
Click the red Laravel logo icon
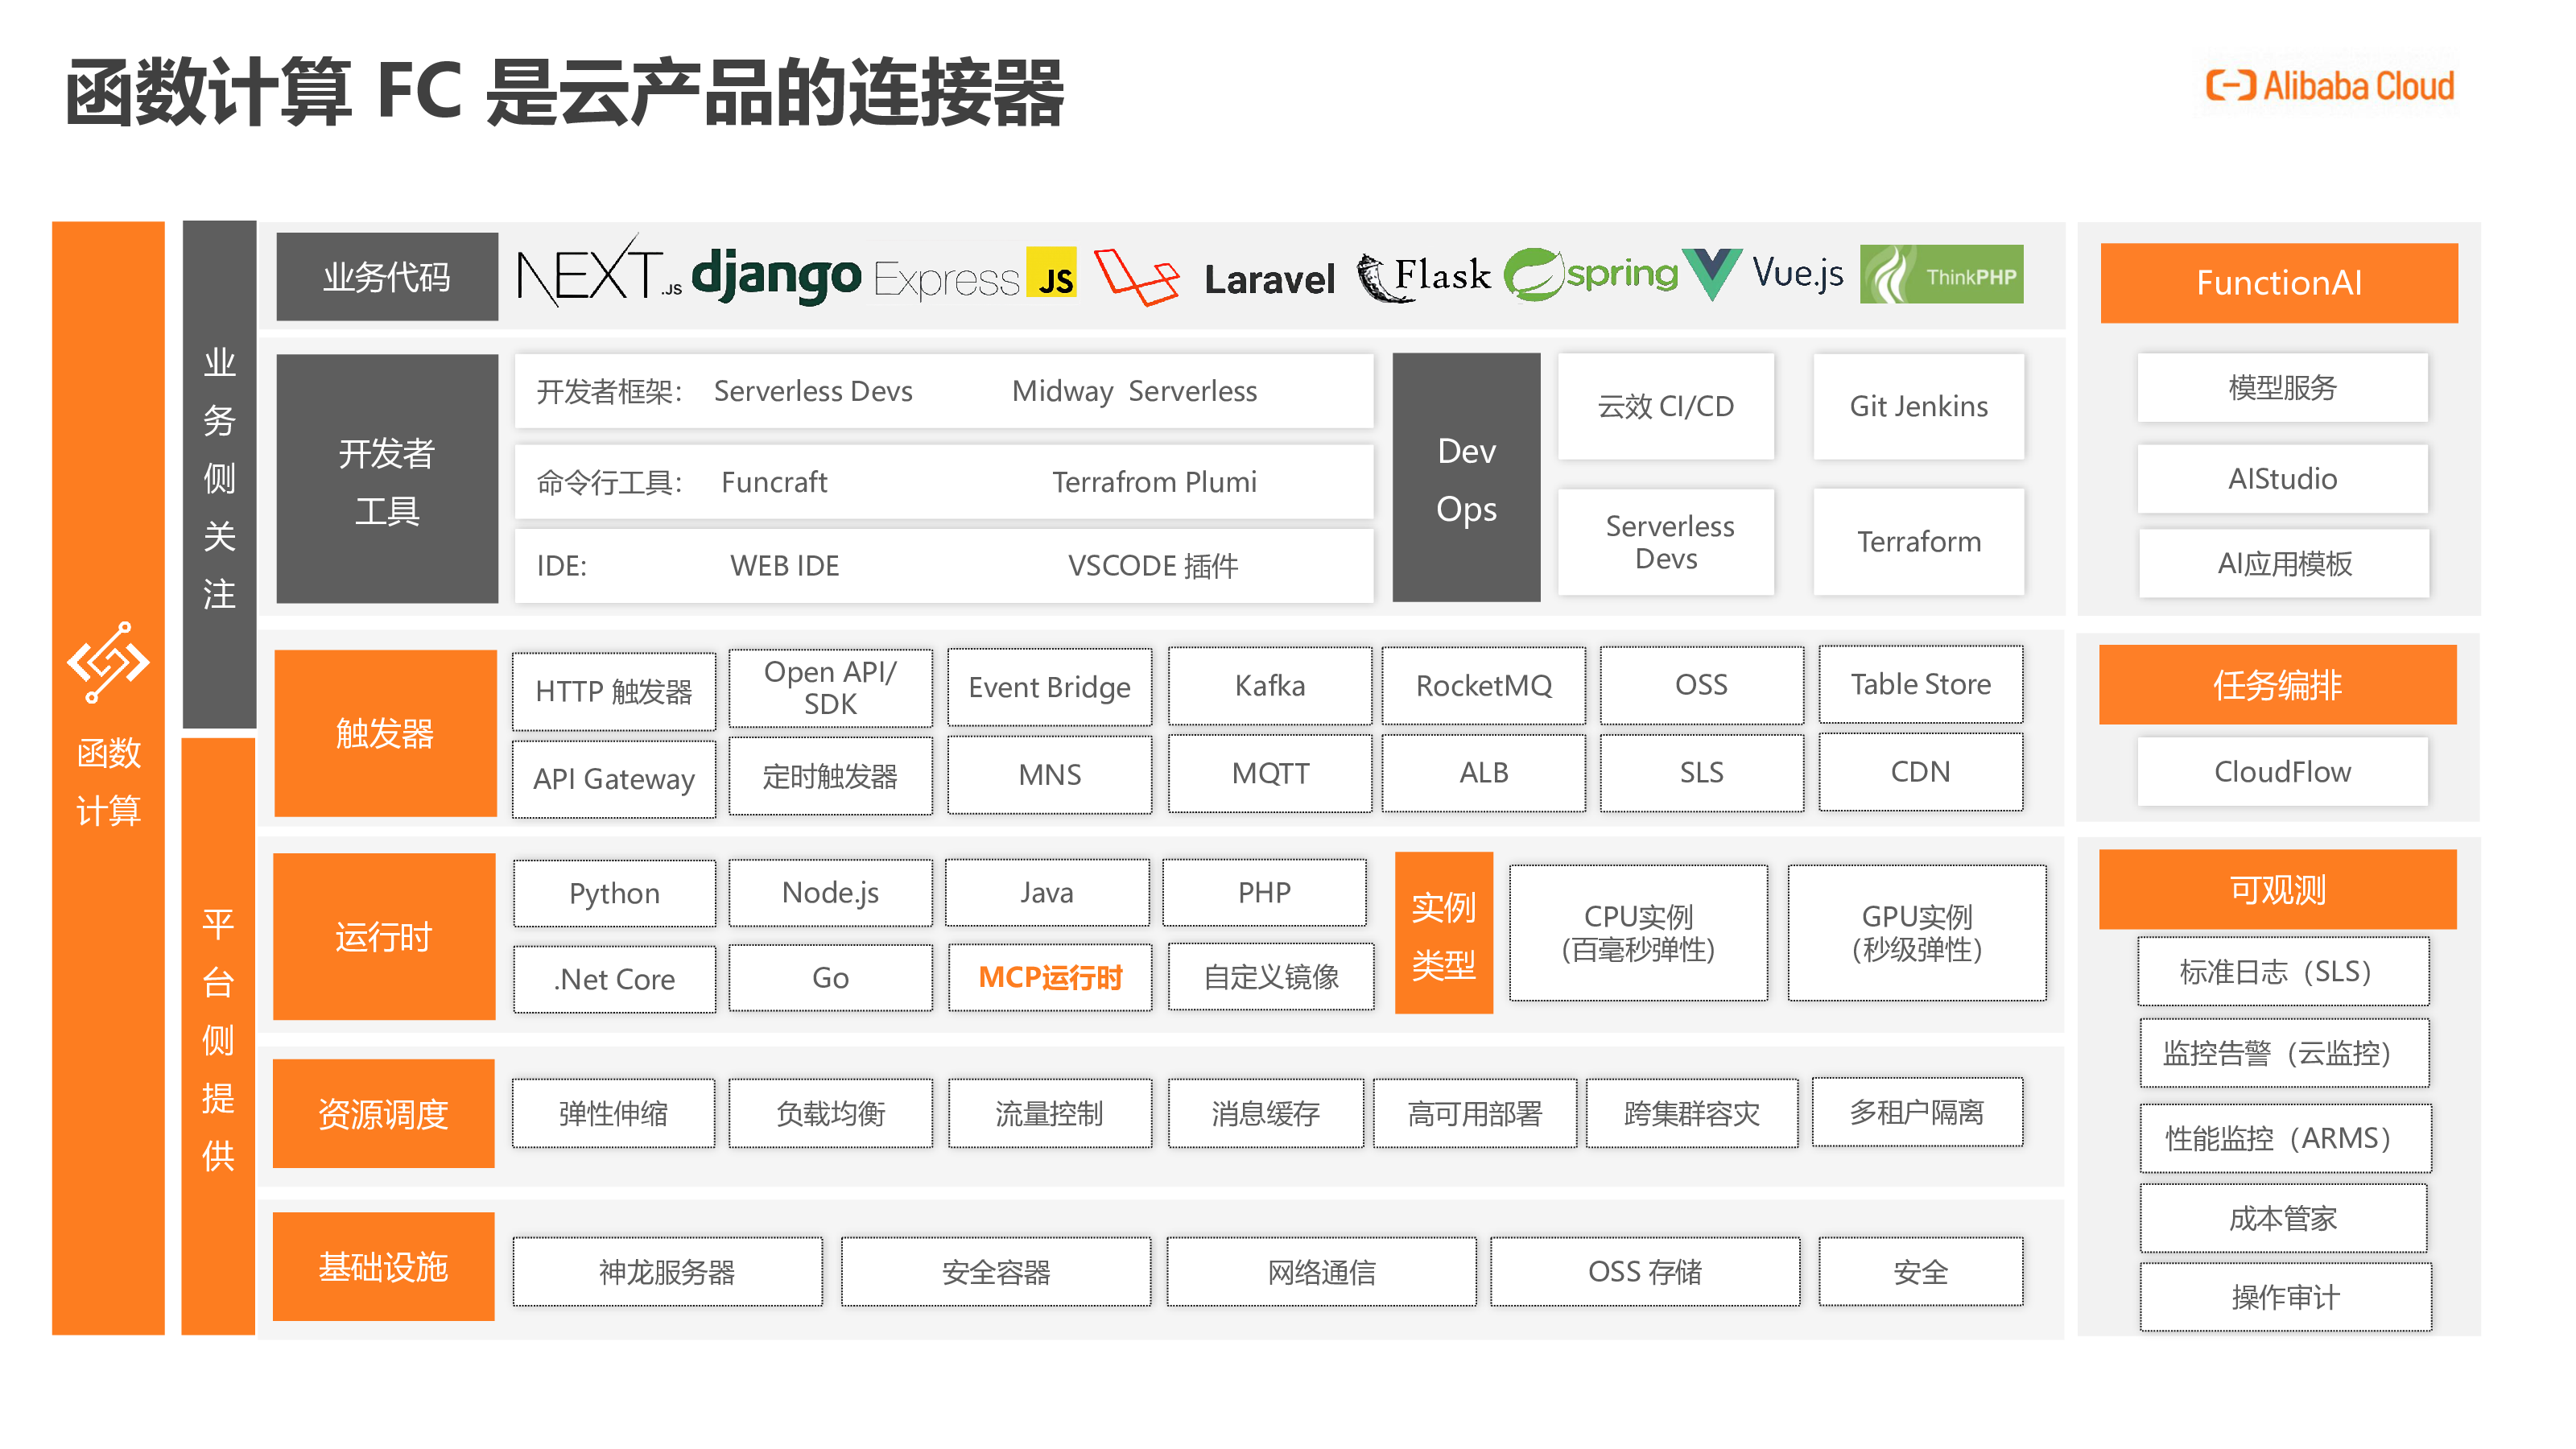coord(1136,277)
